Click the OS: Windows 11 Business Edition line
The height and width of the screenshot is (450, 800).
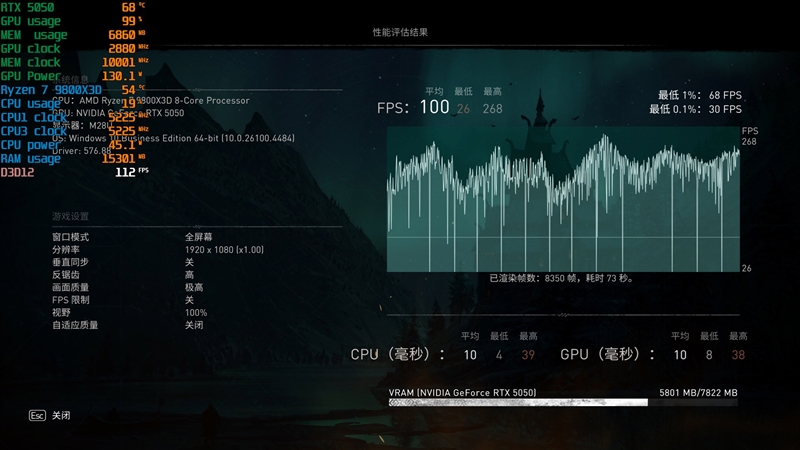173,138
